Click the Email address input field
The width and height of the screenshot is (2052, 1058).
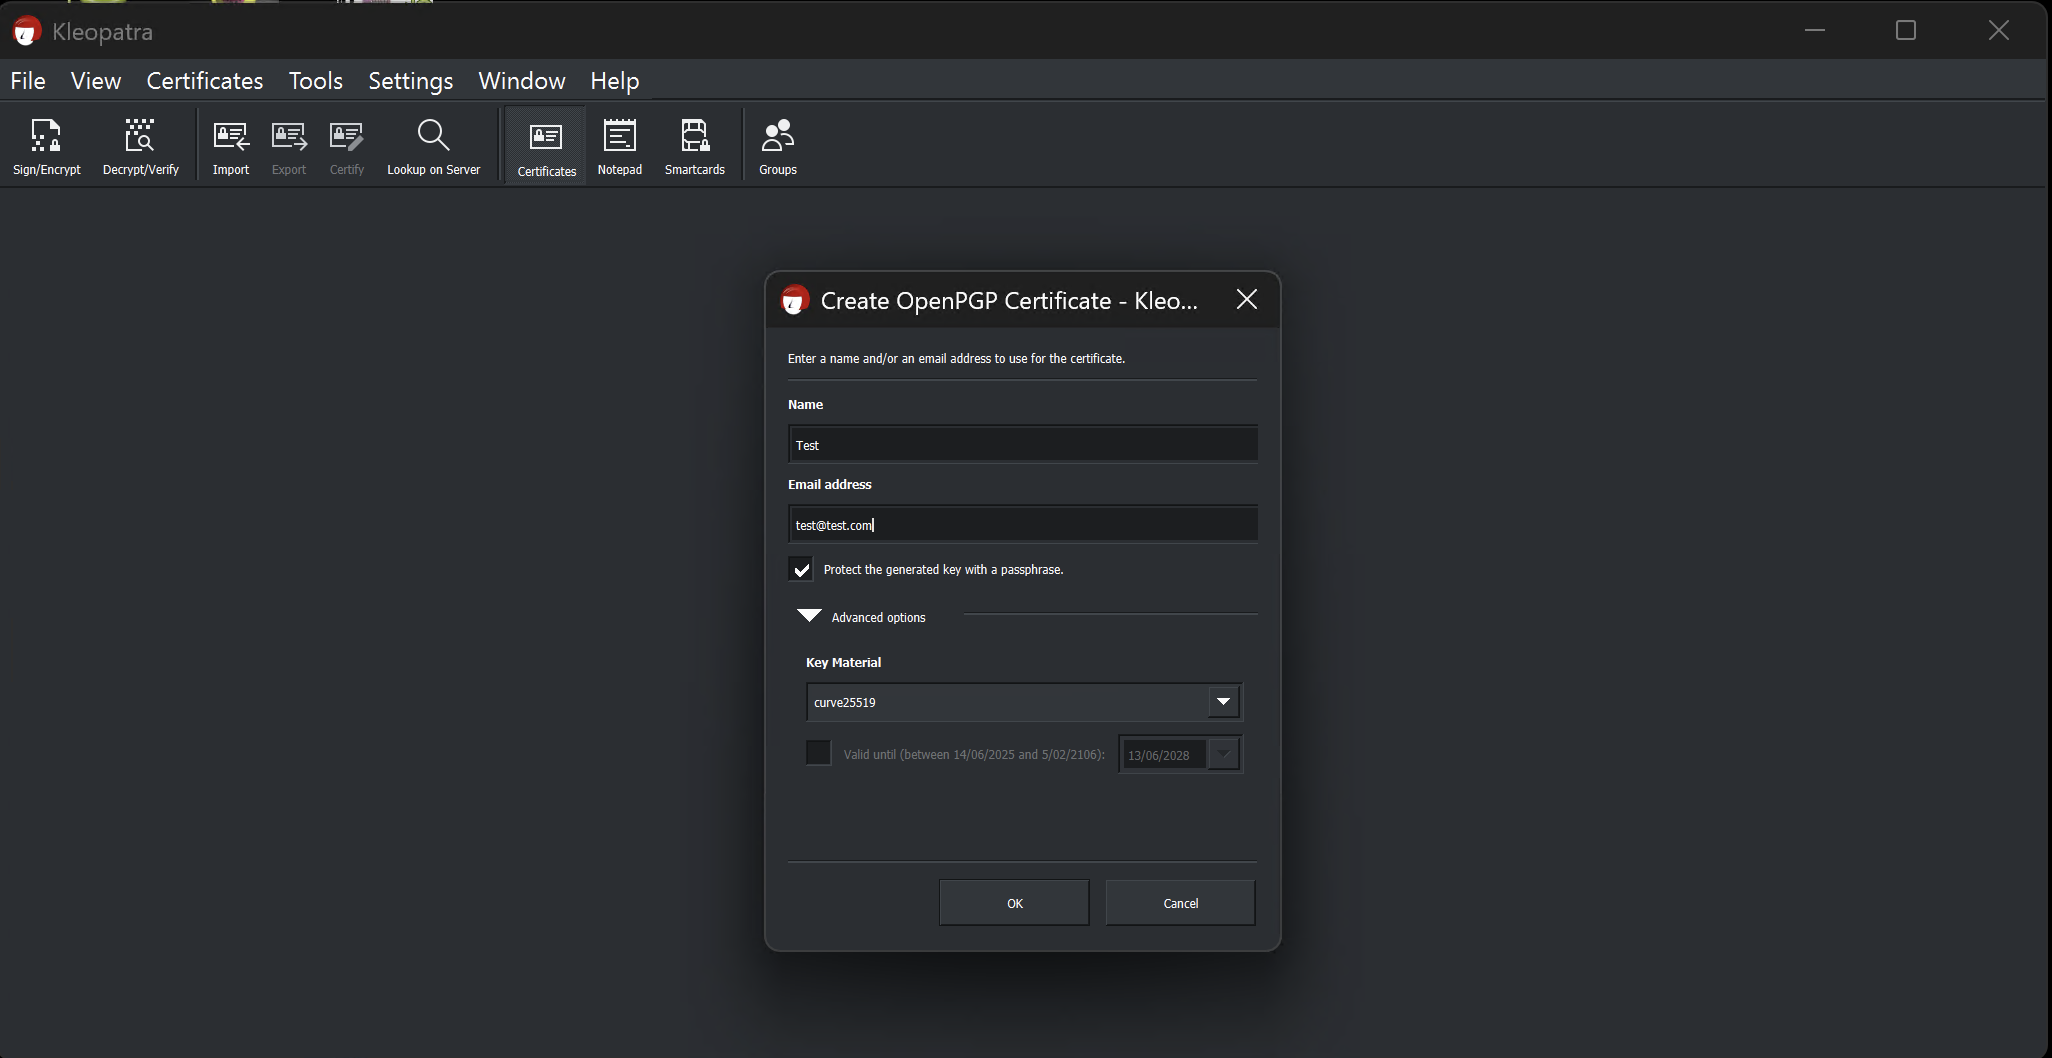1022,525
